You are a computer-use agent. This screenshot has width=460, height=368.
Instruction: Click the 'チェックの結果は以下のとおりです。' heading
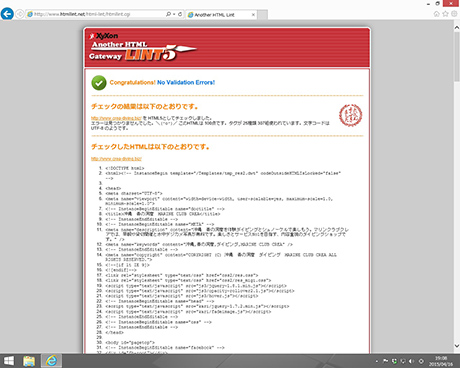coord(145,106)
